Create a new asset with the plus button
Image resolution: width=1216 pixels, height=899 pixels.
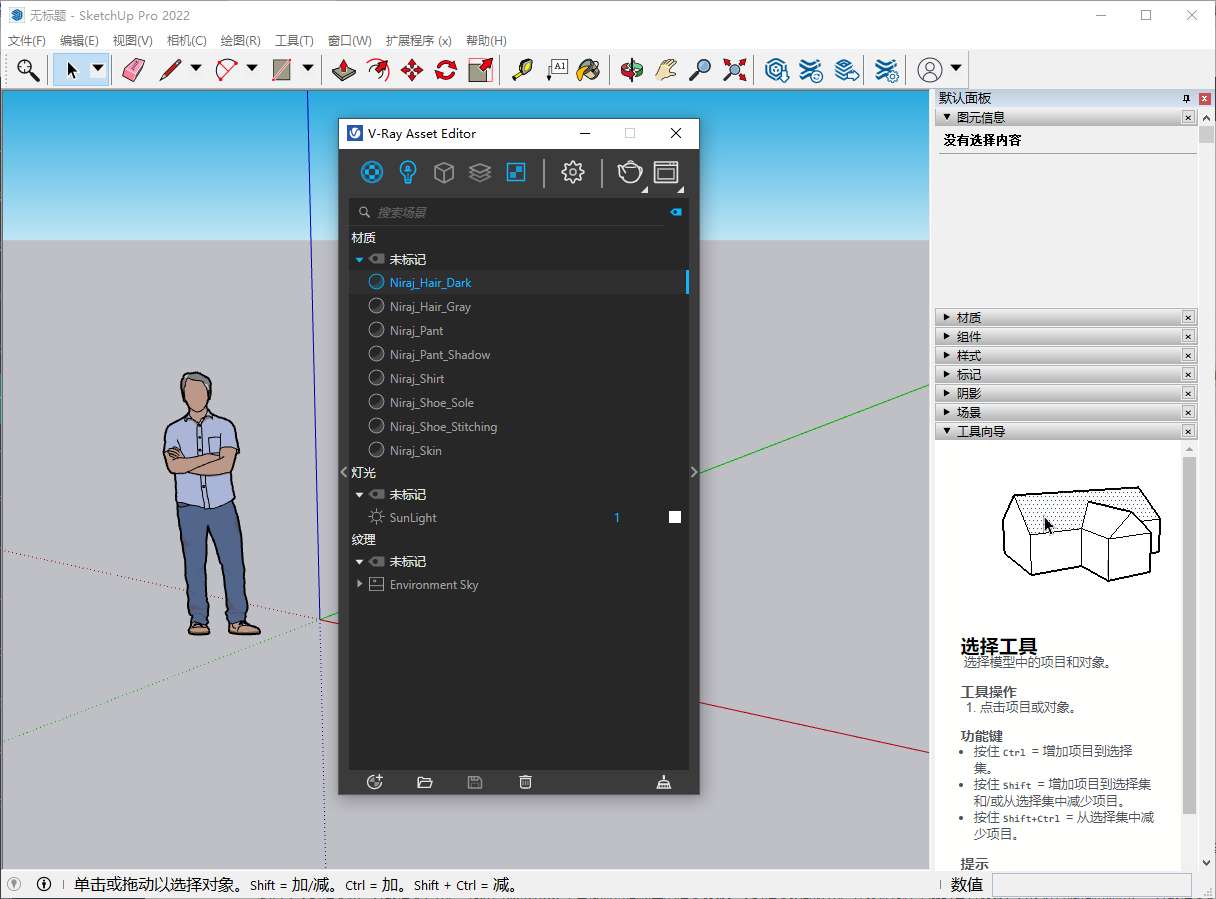[x=374, y=782]
